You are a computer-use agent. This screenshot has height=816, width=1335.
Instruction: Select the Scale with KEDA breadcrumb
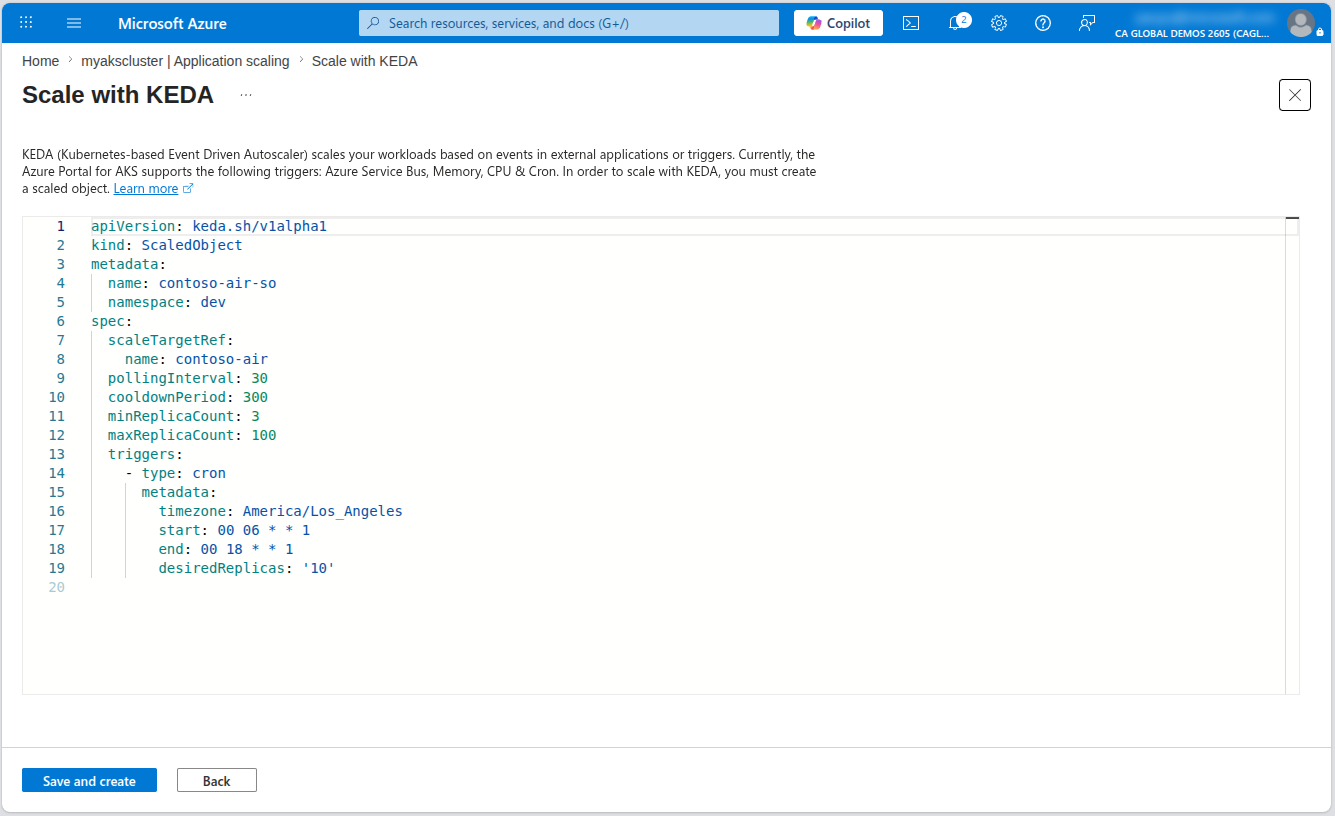point(365,61)
